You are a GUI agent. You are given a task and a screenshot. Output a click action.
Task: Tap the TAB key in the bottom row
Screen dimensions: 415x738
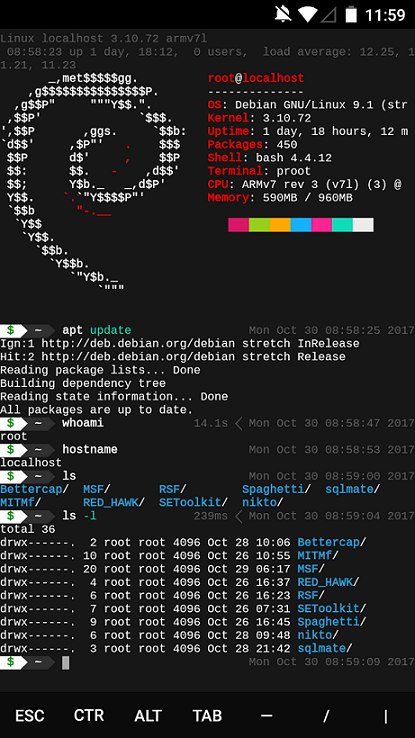[x=208, y=716]
